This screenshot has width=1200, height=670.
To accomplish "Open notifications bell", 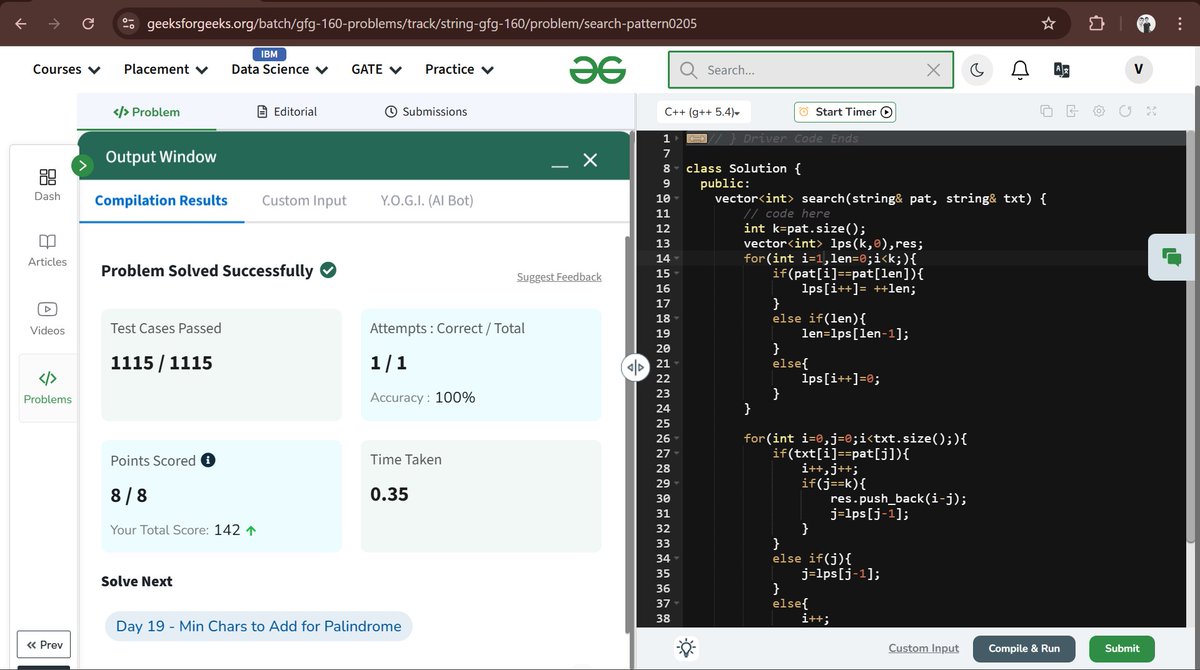I will click(1020, 70).
